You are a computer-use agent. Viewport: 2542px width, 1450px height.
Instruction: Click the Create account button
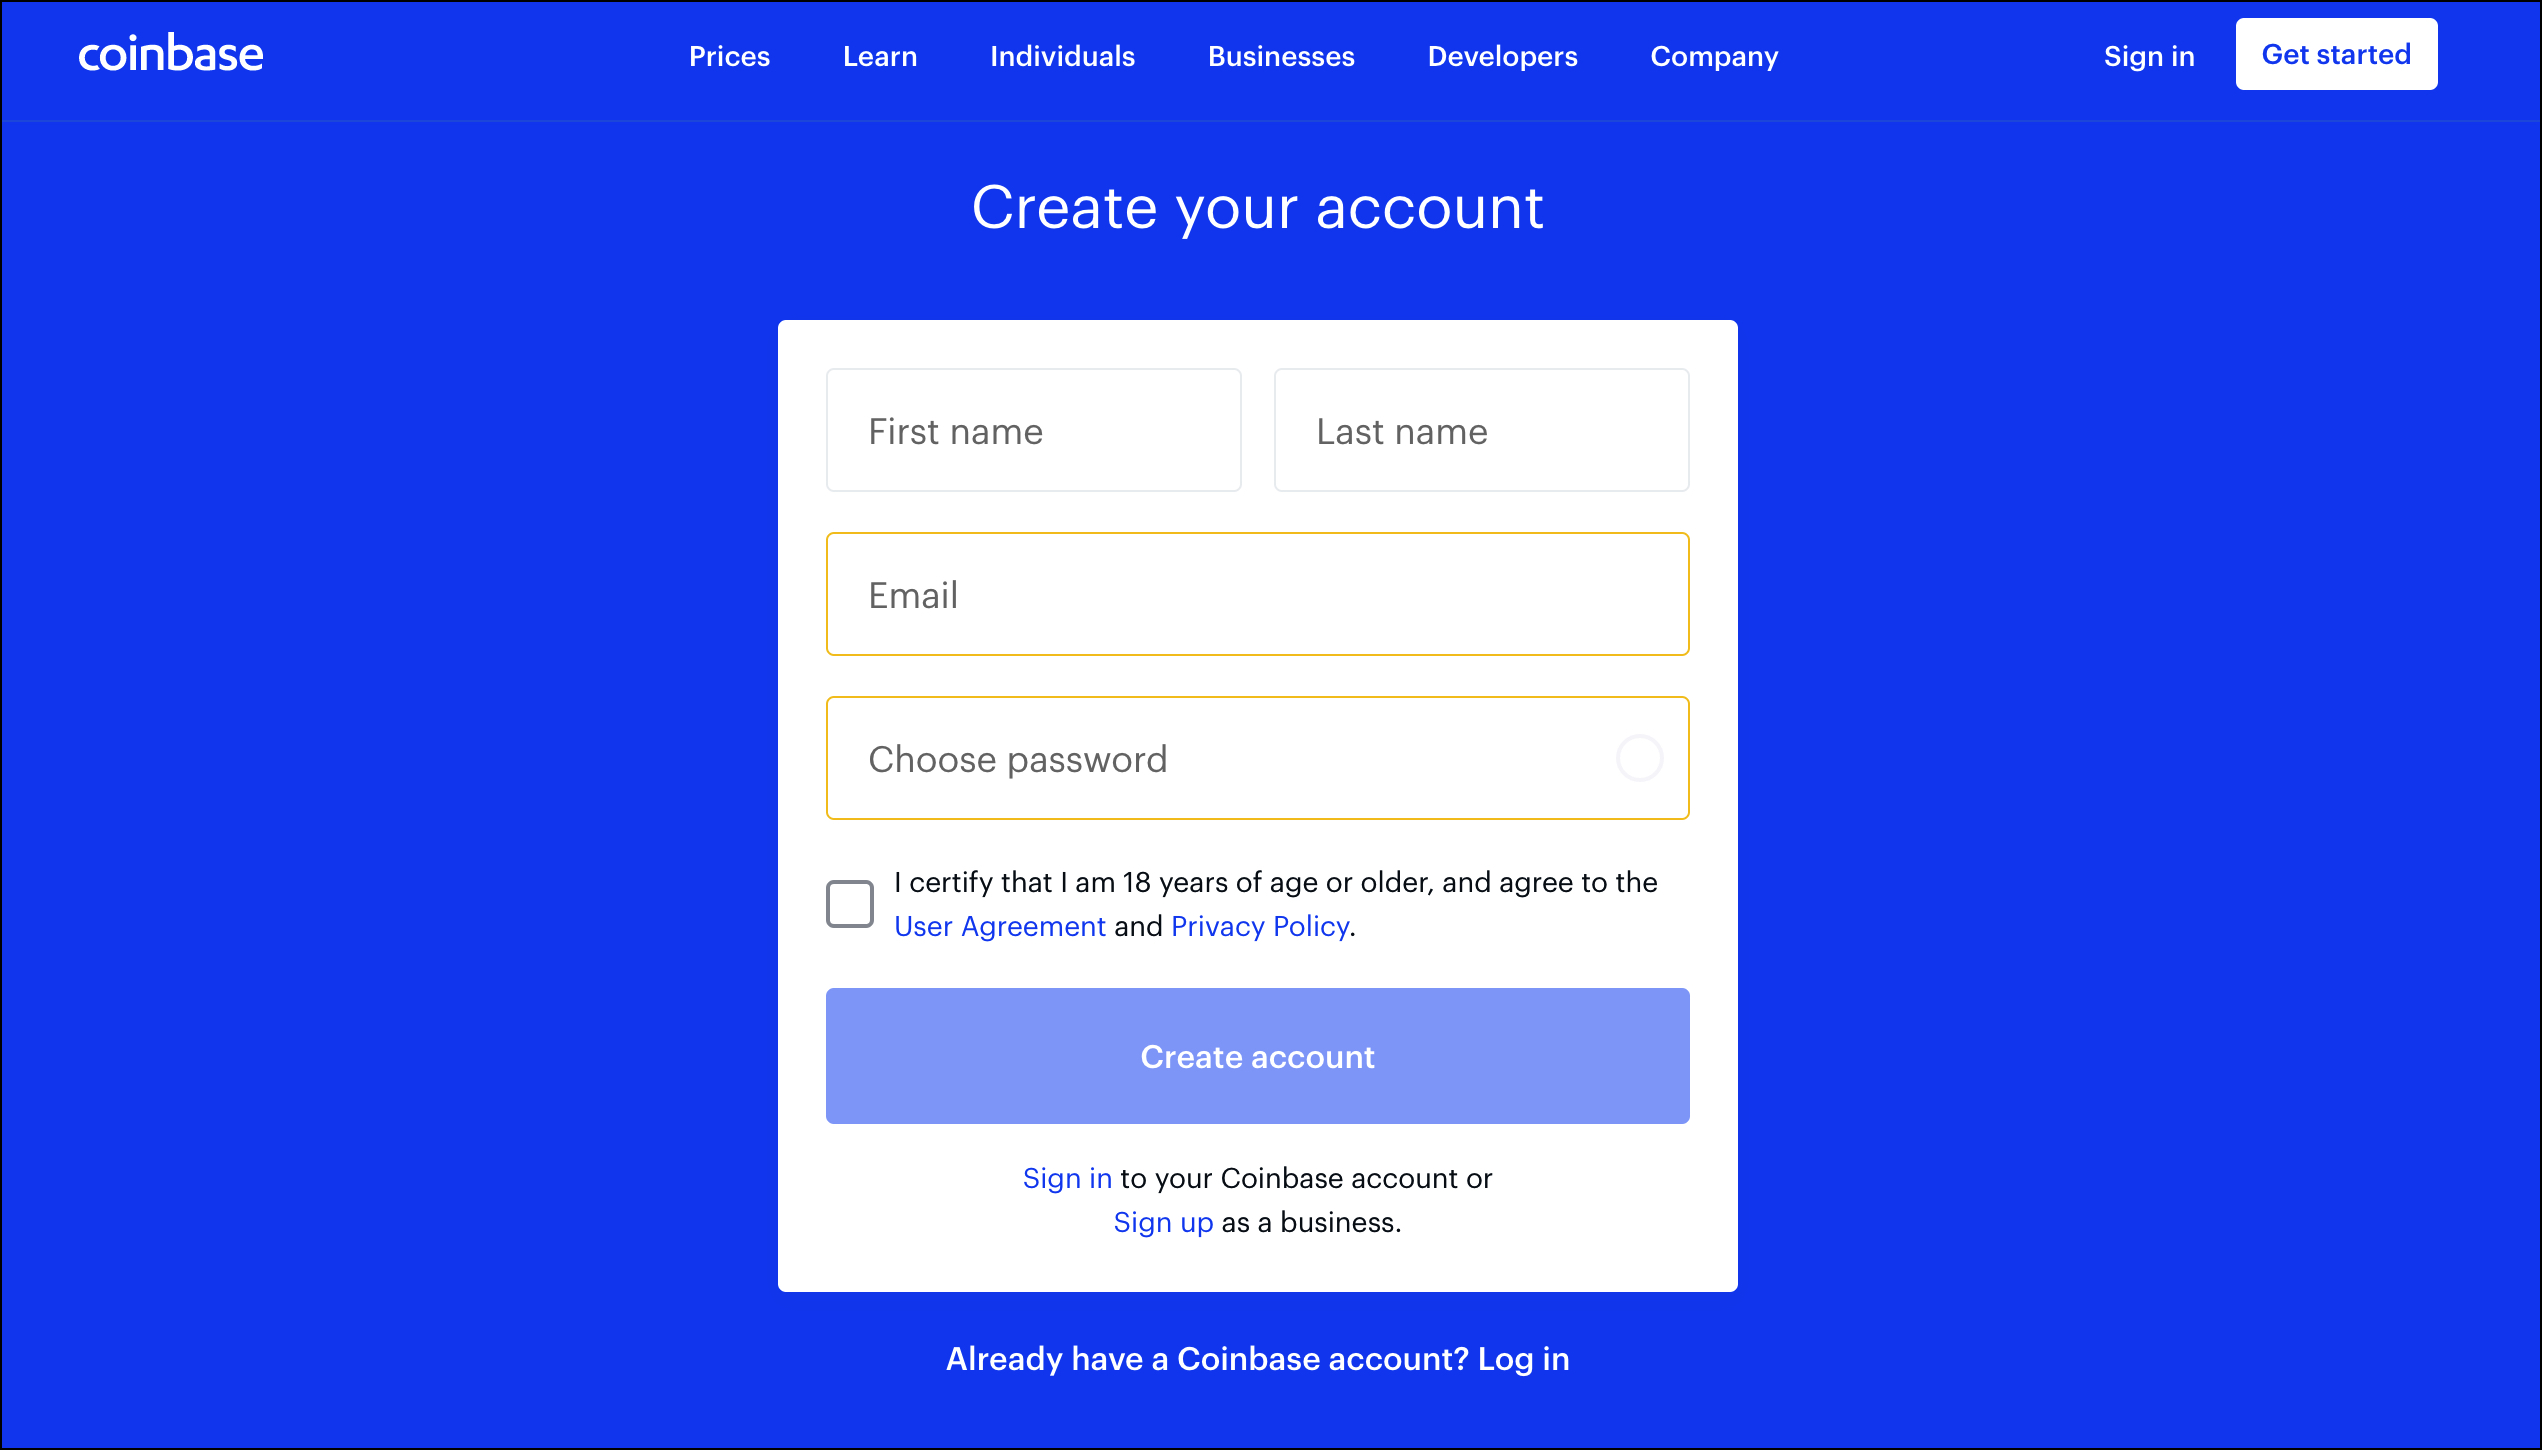1258,1056
